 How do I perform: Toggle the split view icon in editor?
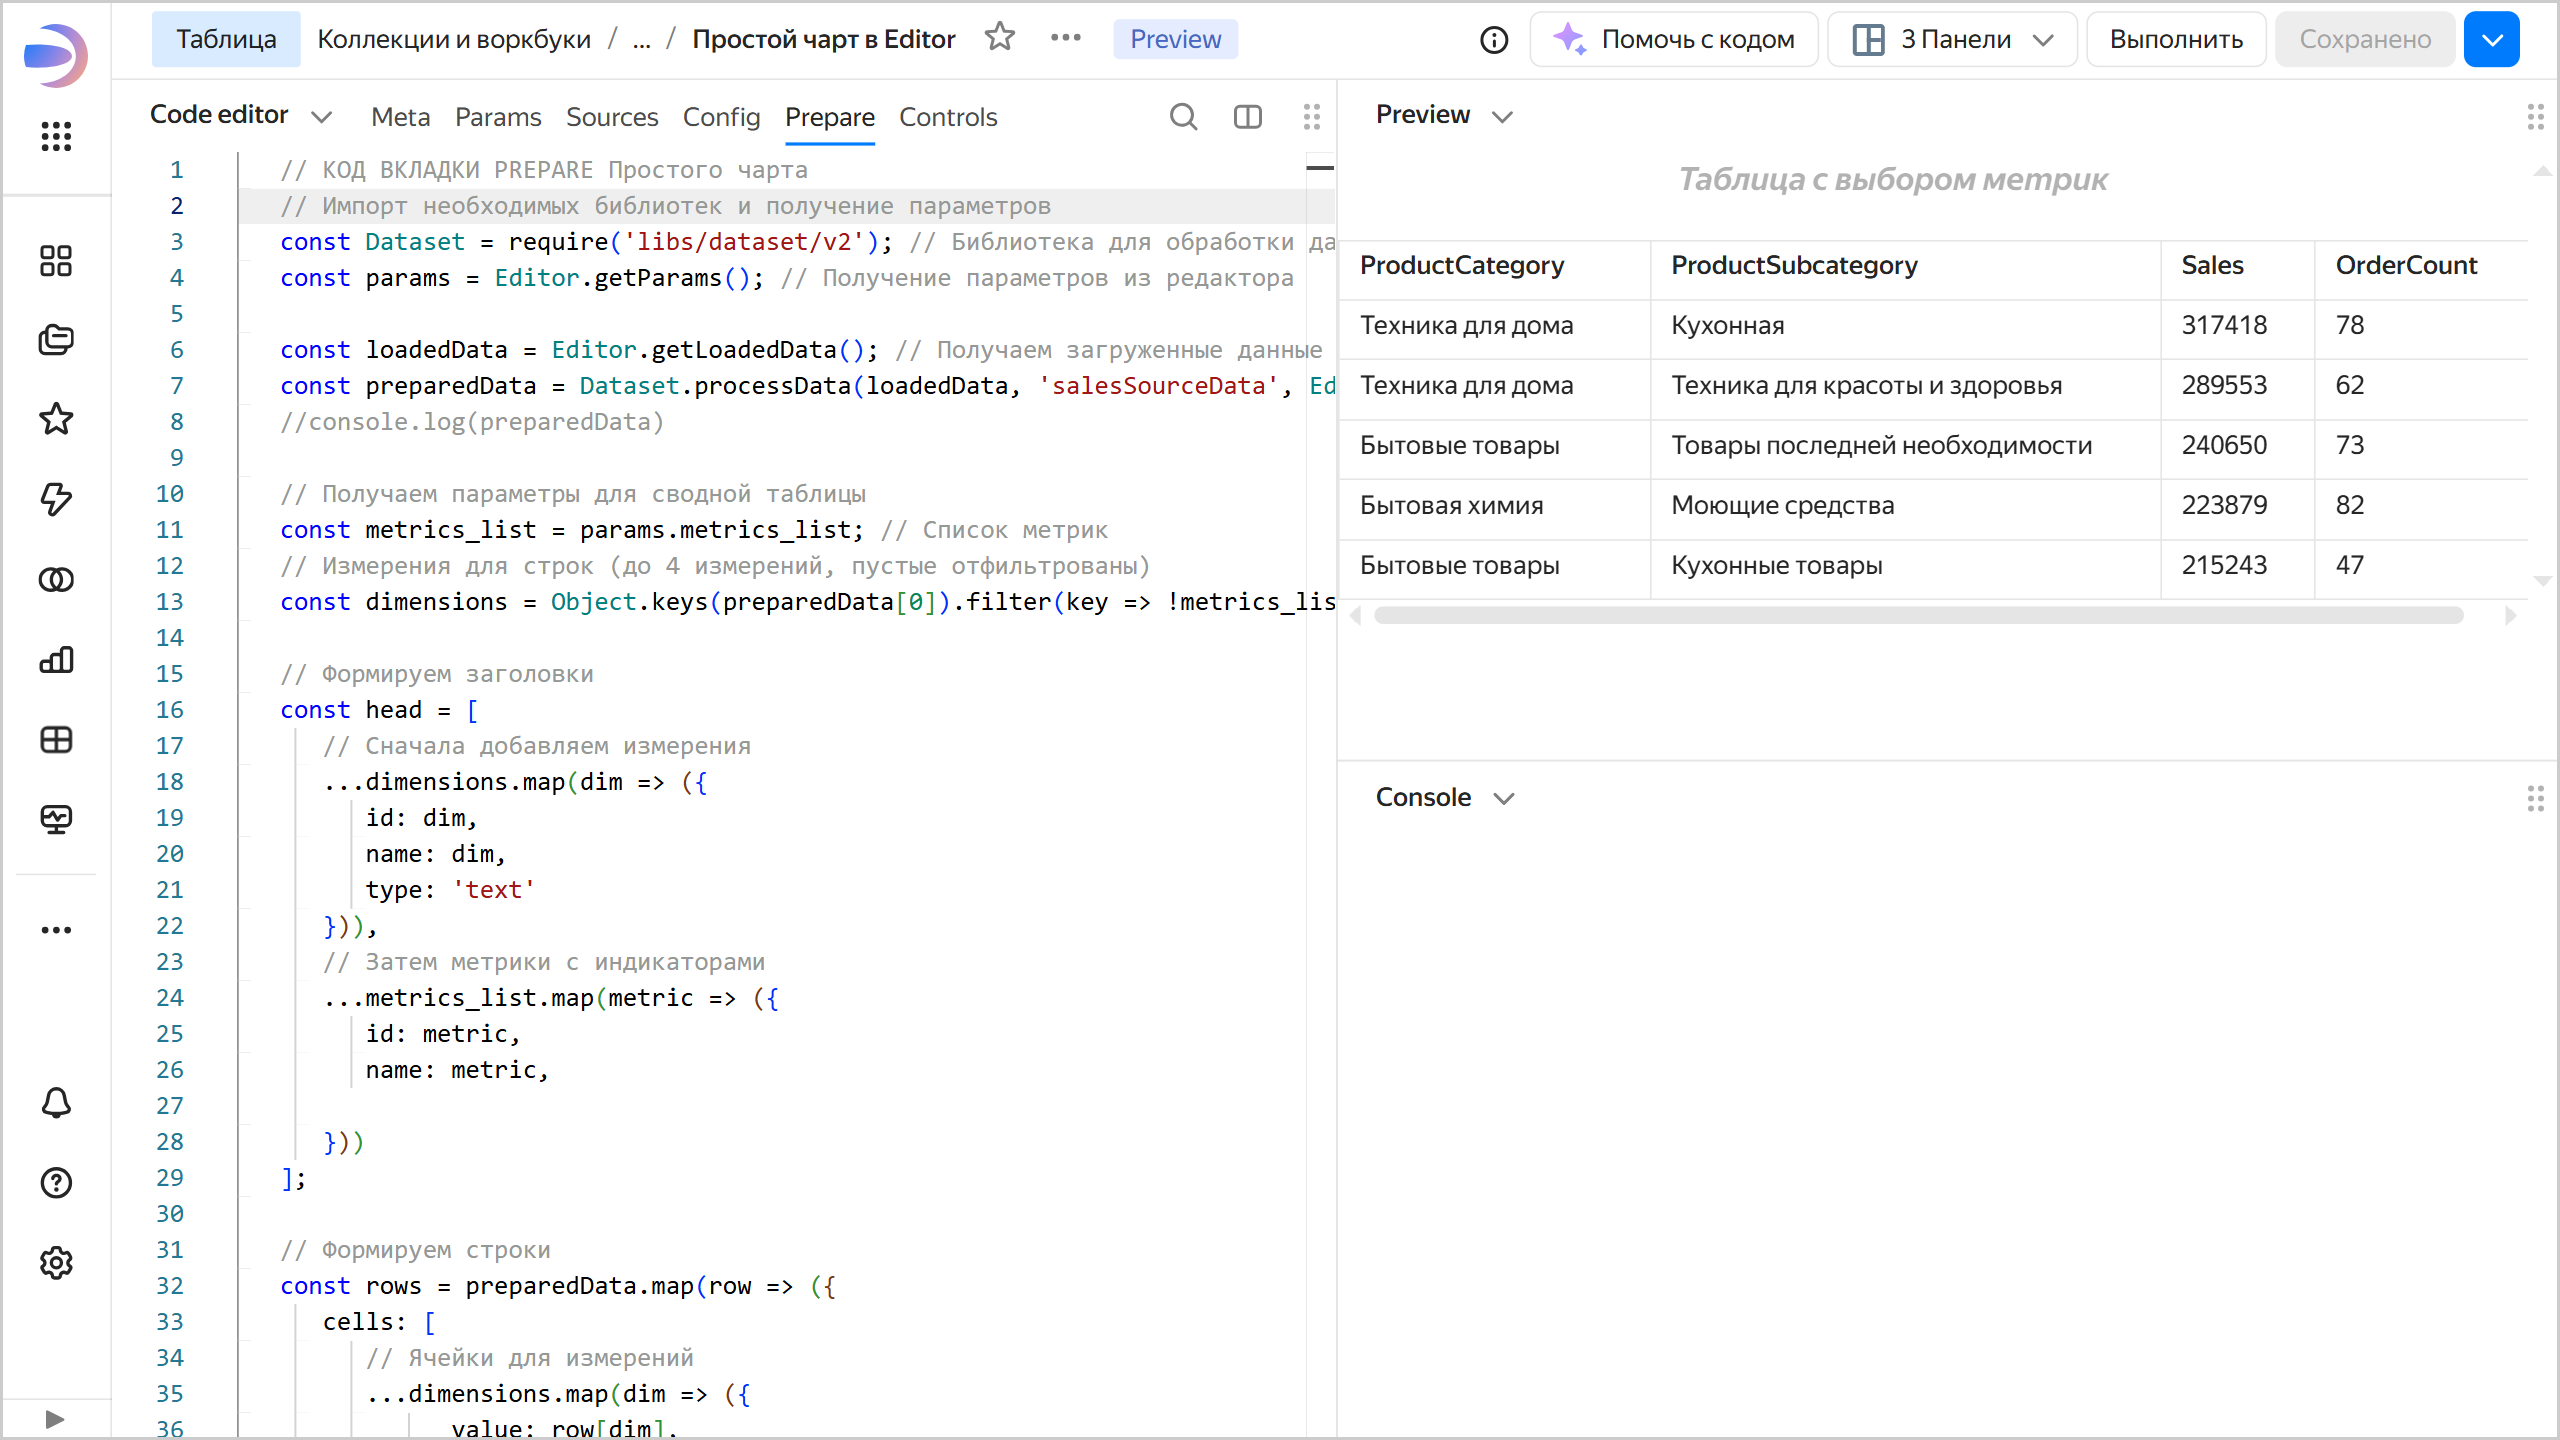coord(1247,117)
